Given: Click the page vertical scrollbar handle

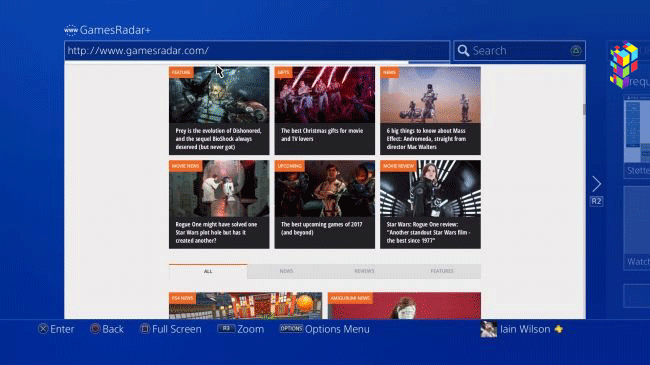Looking at the screenshot, I should [x=584, y=110].
